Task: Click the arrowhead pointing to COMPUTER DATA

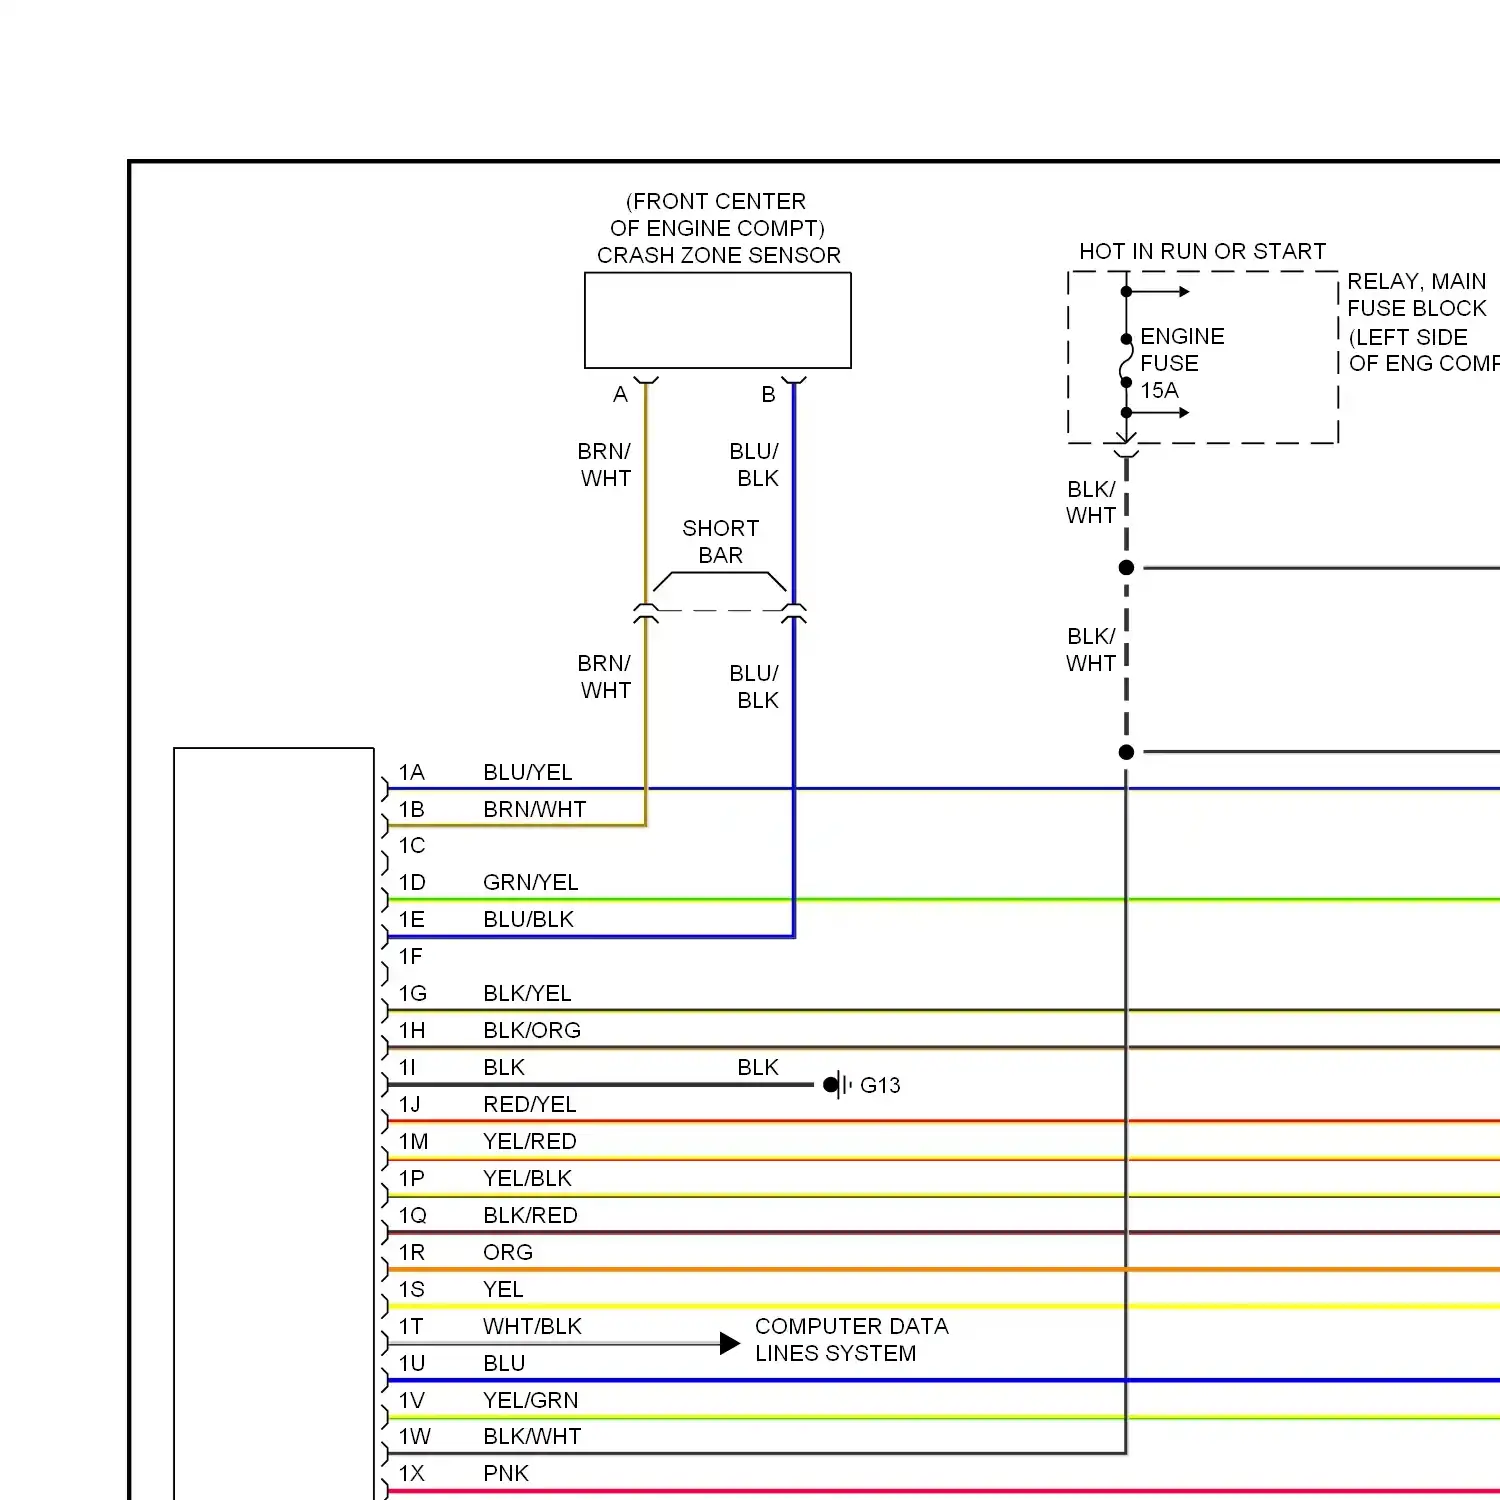Action: pyautogui.click(x=730, y=1344)
